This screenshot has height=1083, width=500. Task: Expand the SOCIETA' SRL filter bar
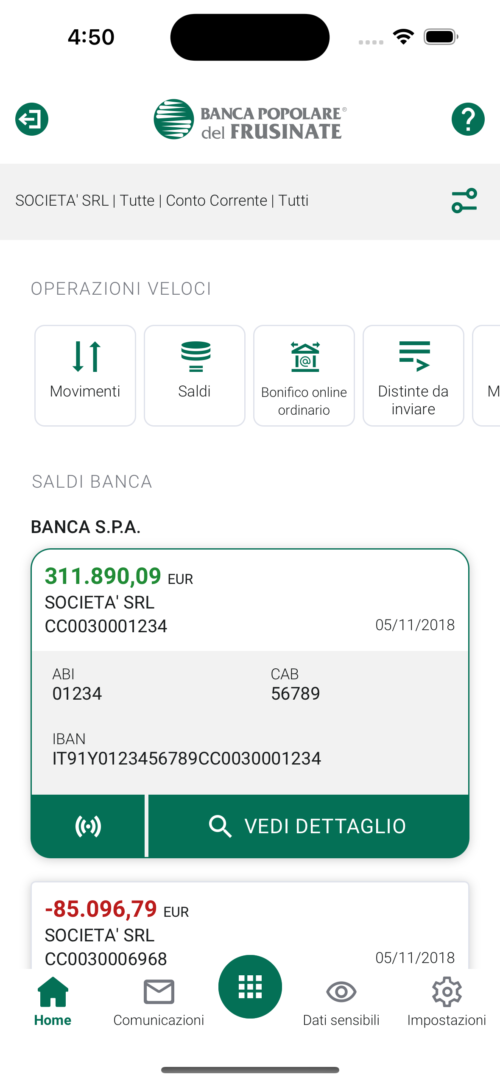[250, 201]
